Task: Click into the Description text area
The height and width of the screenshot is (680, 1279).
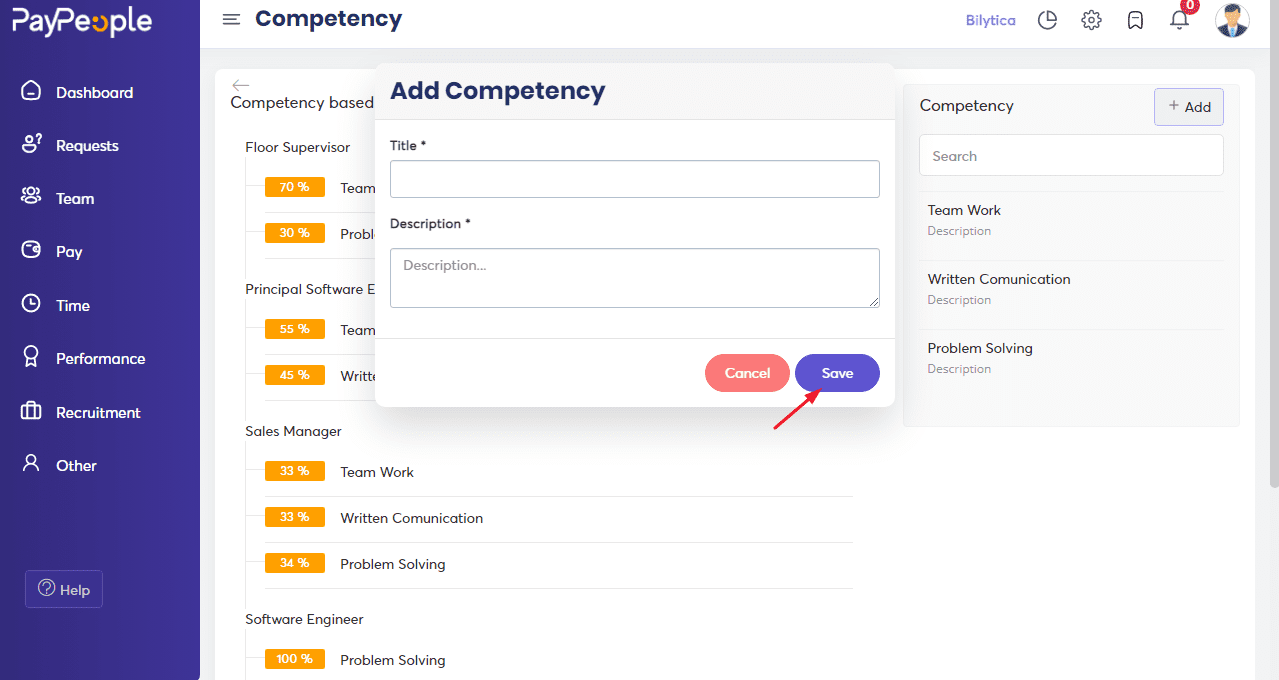Action: 635,278
